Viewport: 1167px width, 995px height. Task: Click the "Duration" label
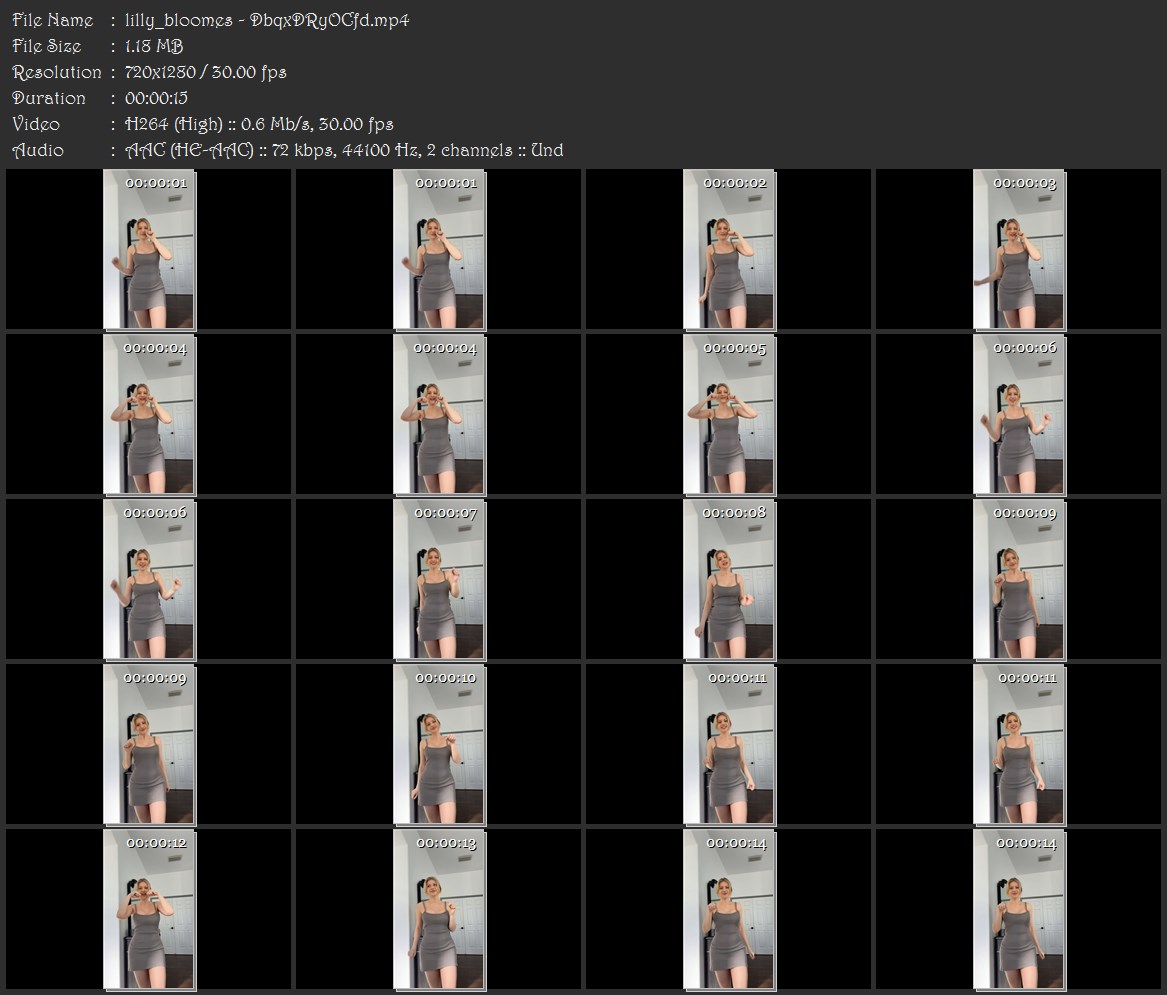pos(49,98)
